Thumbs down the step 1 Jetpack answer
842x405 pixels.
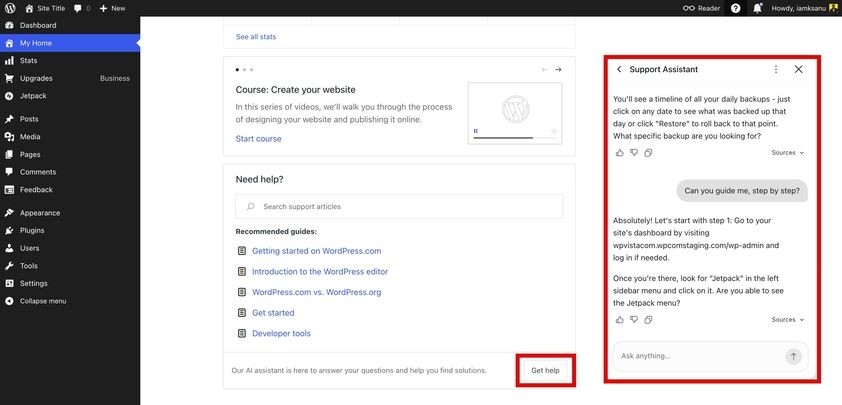pos(634,320)
